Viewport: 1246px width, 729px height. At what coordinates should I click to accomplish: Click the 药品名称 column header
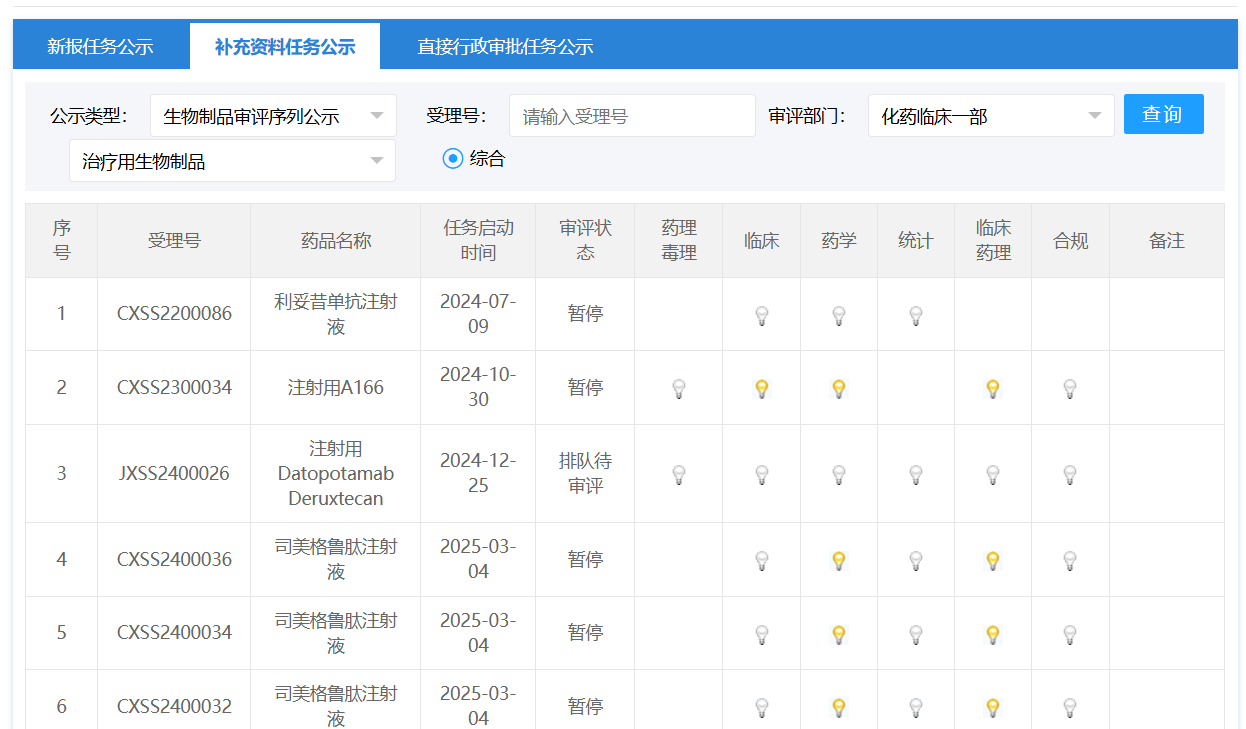(x=336, y=241)
